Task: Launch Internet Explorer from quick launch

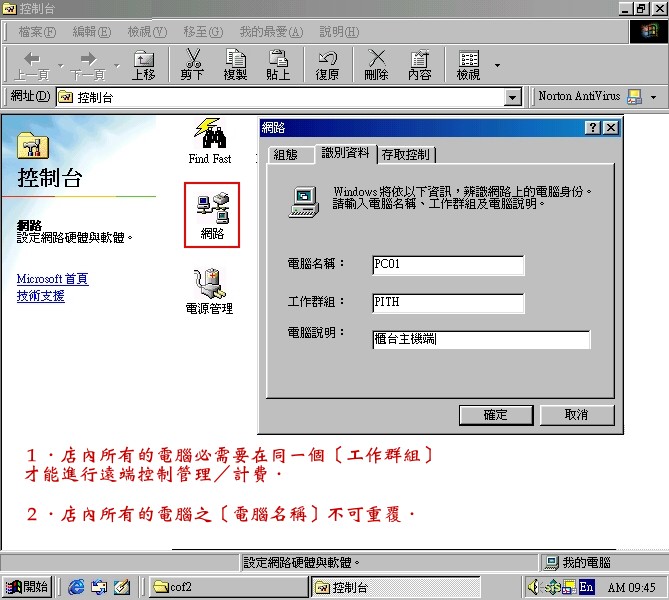Action: click(76, 588)
